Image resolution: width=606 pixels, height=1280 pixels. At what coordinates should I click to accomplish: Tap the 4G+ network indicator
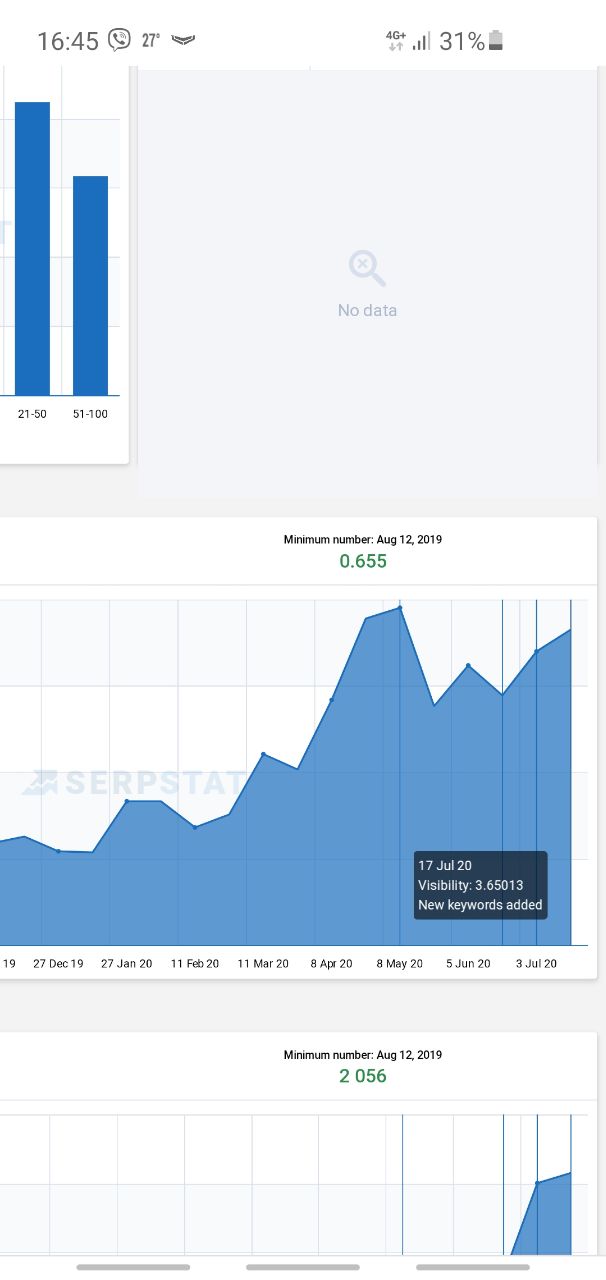[x=396, y=41]
